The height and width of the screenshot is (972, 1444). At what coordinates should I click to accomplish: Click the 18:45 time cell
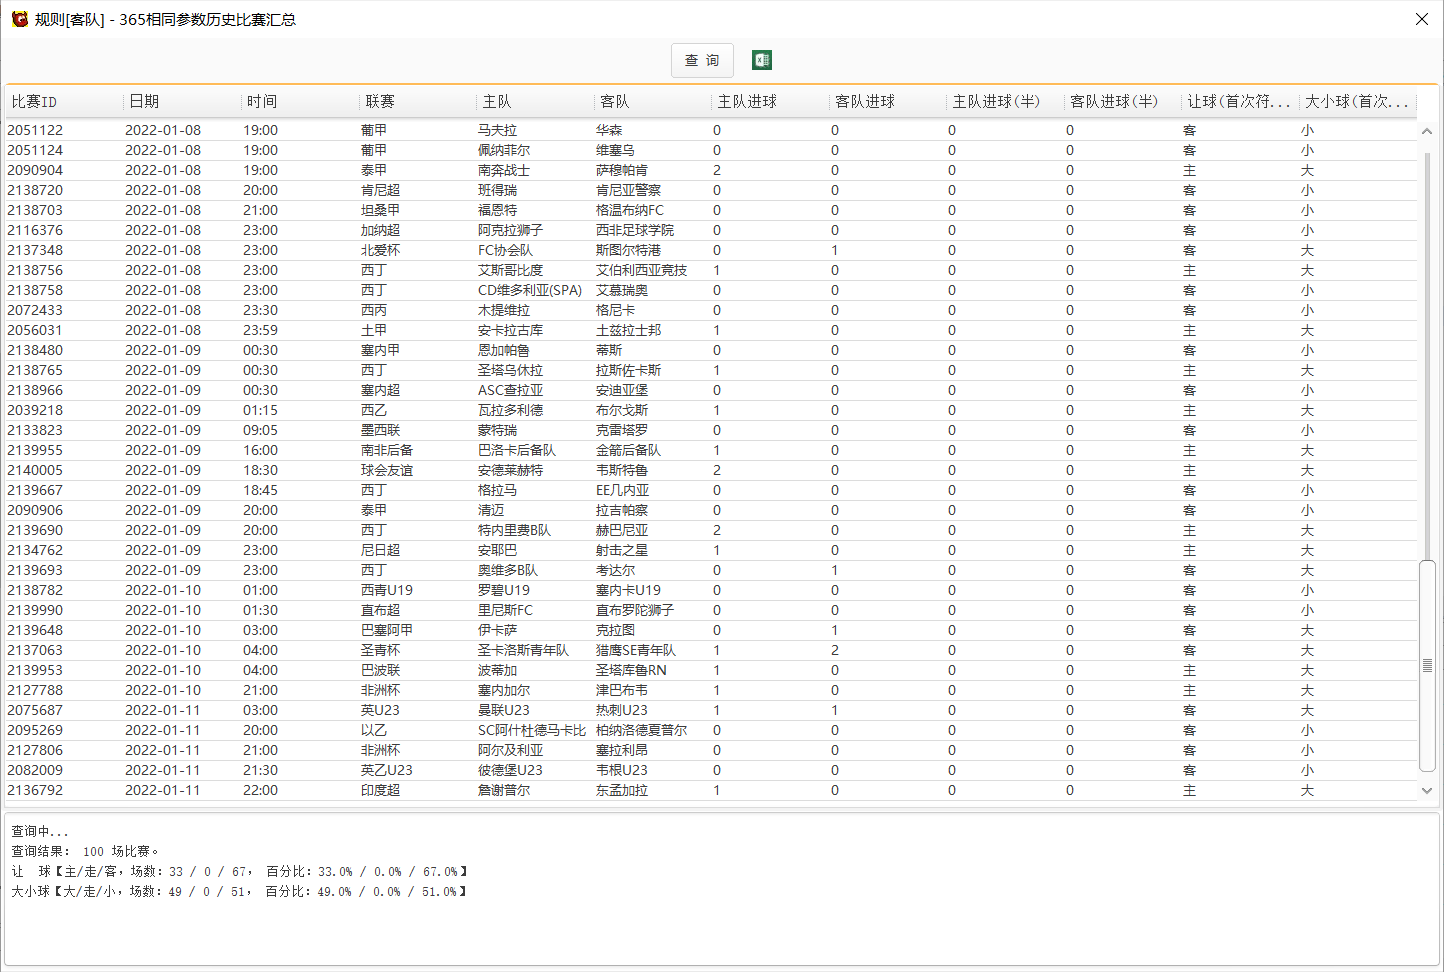260,490
